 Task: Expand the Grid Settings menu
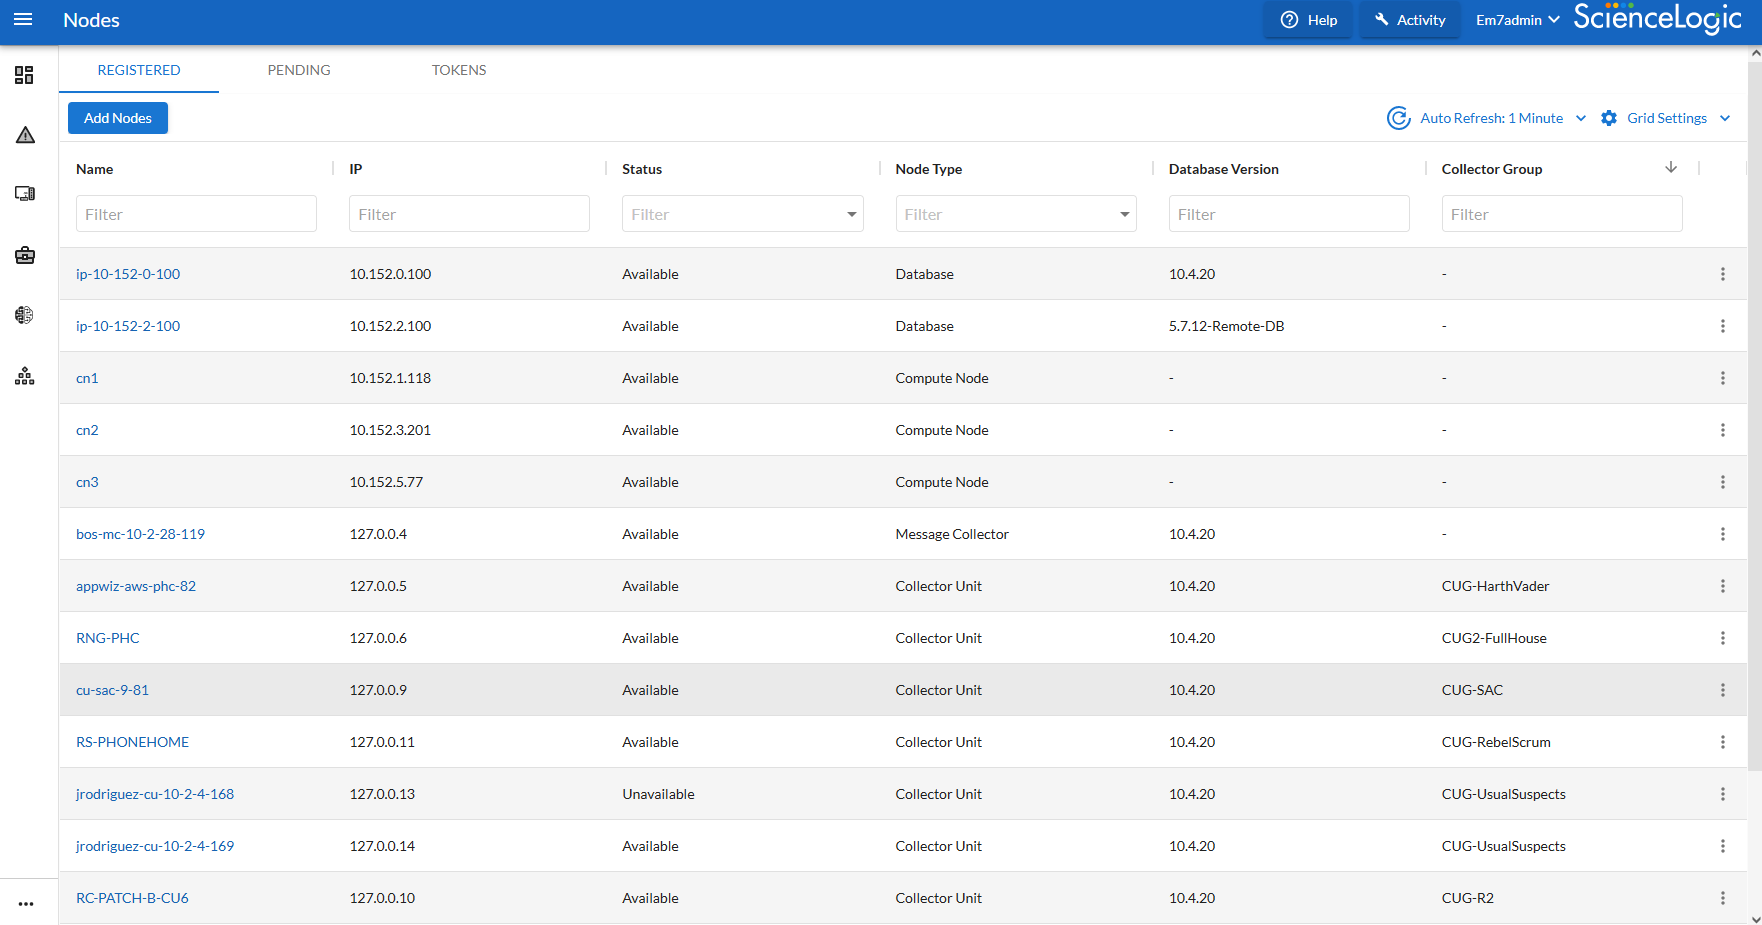[1666, 118]
